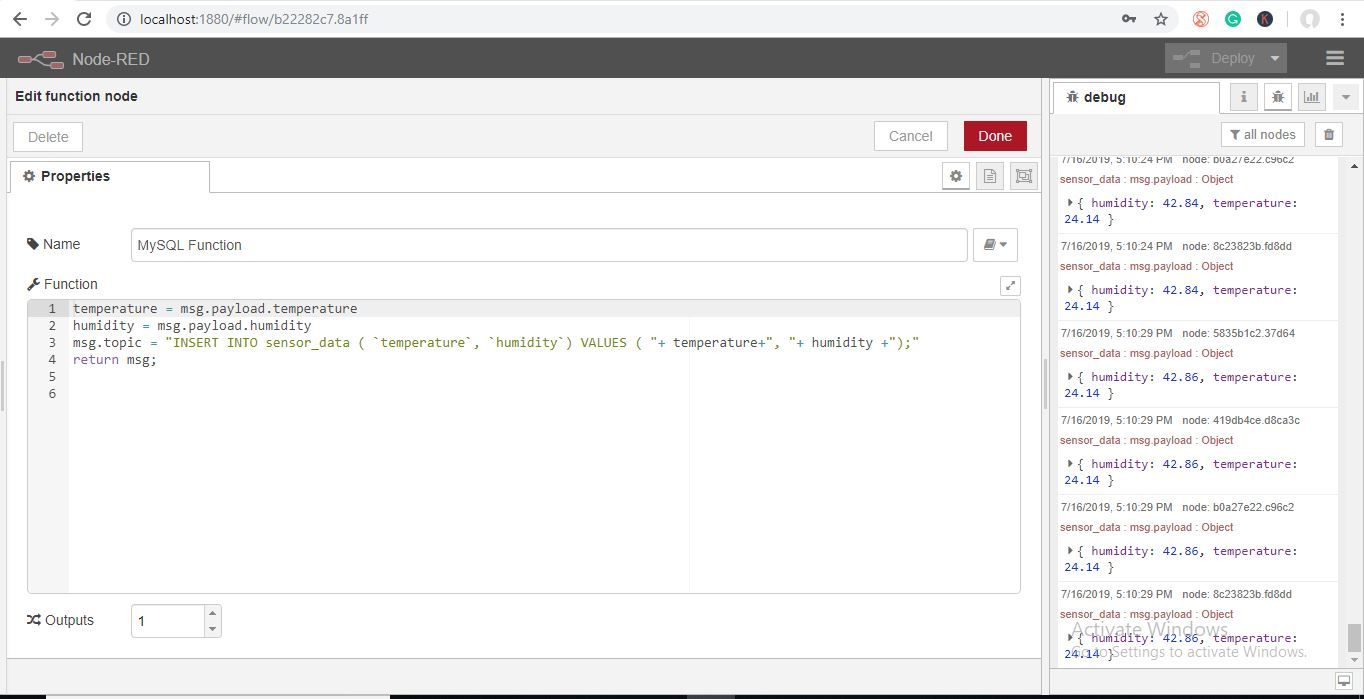Open node properties with the gear icon

coord(956,176)
